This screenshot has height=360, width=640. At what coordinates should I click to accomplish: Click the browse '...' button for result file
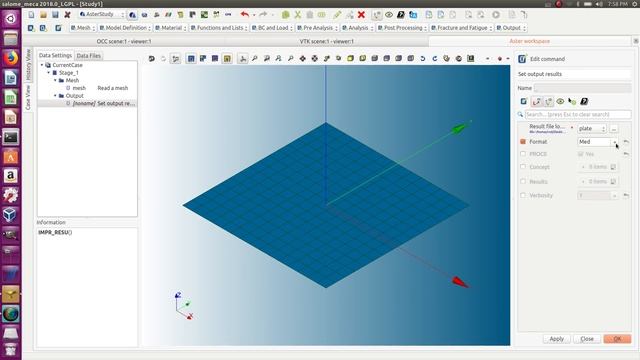tap(614, 129)
